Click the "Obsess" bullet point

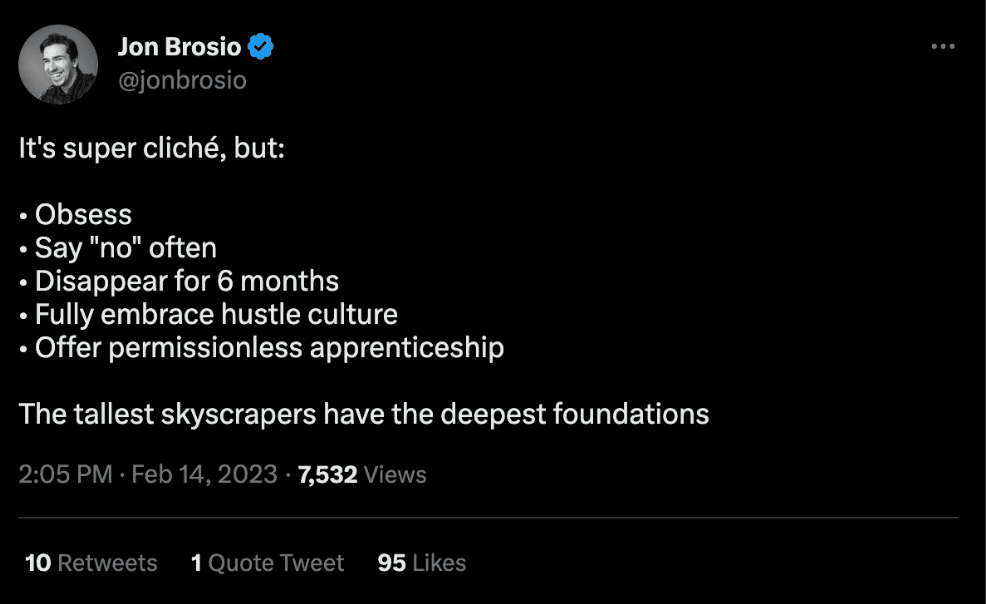pos(83,214)
